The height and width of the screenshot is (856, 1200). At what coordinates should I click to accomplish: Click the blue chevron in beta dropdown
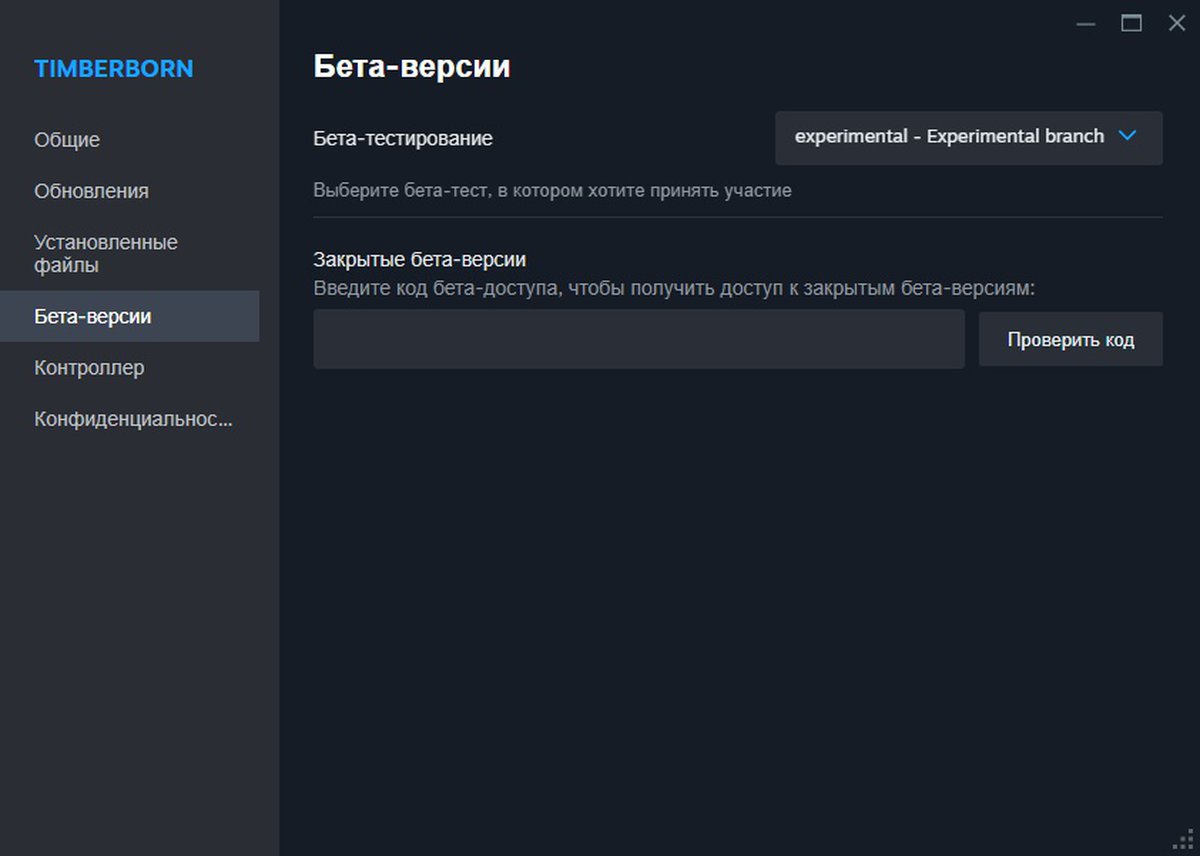1127,137
